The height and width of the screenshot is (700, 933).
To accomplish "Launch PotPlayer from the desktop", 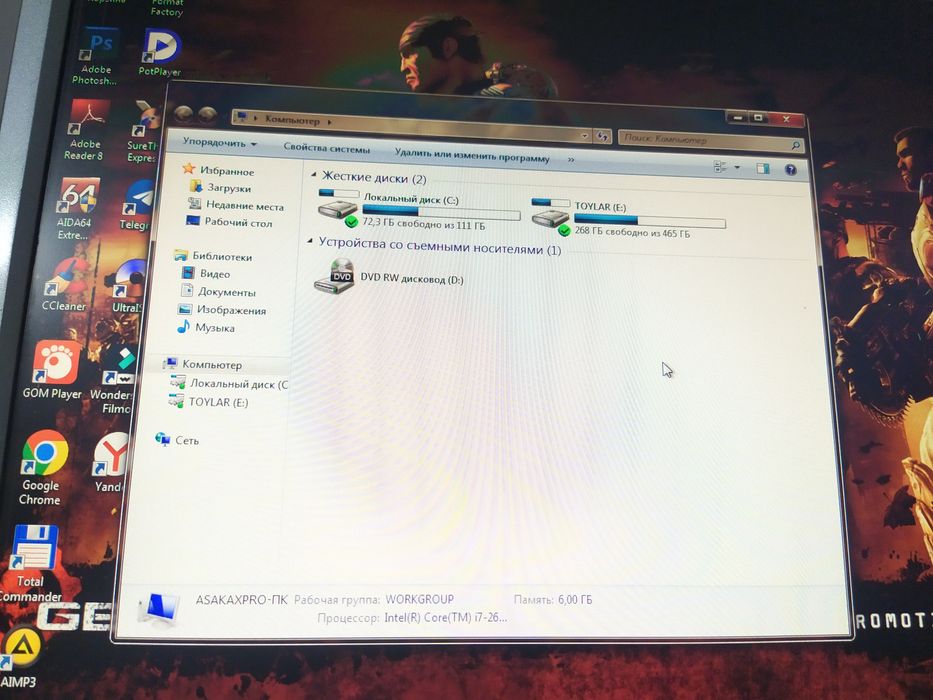I will [x=160, y=52].
